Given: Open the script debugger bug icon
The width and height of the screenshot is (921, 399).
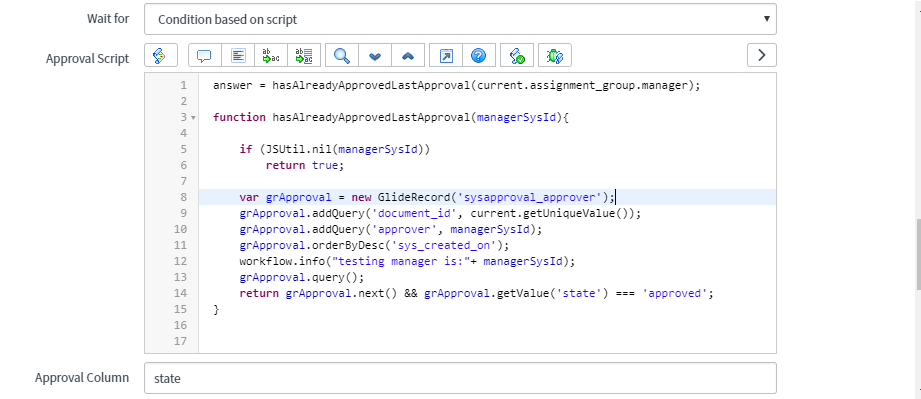Looking at the screenshot, I should tap(555, 55).
